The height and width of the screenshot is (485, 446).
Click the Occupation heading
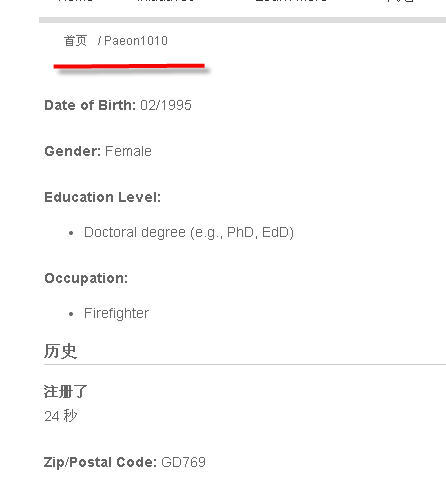click(x=86, y=278)
